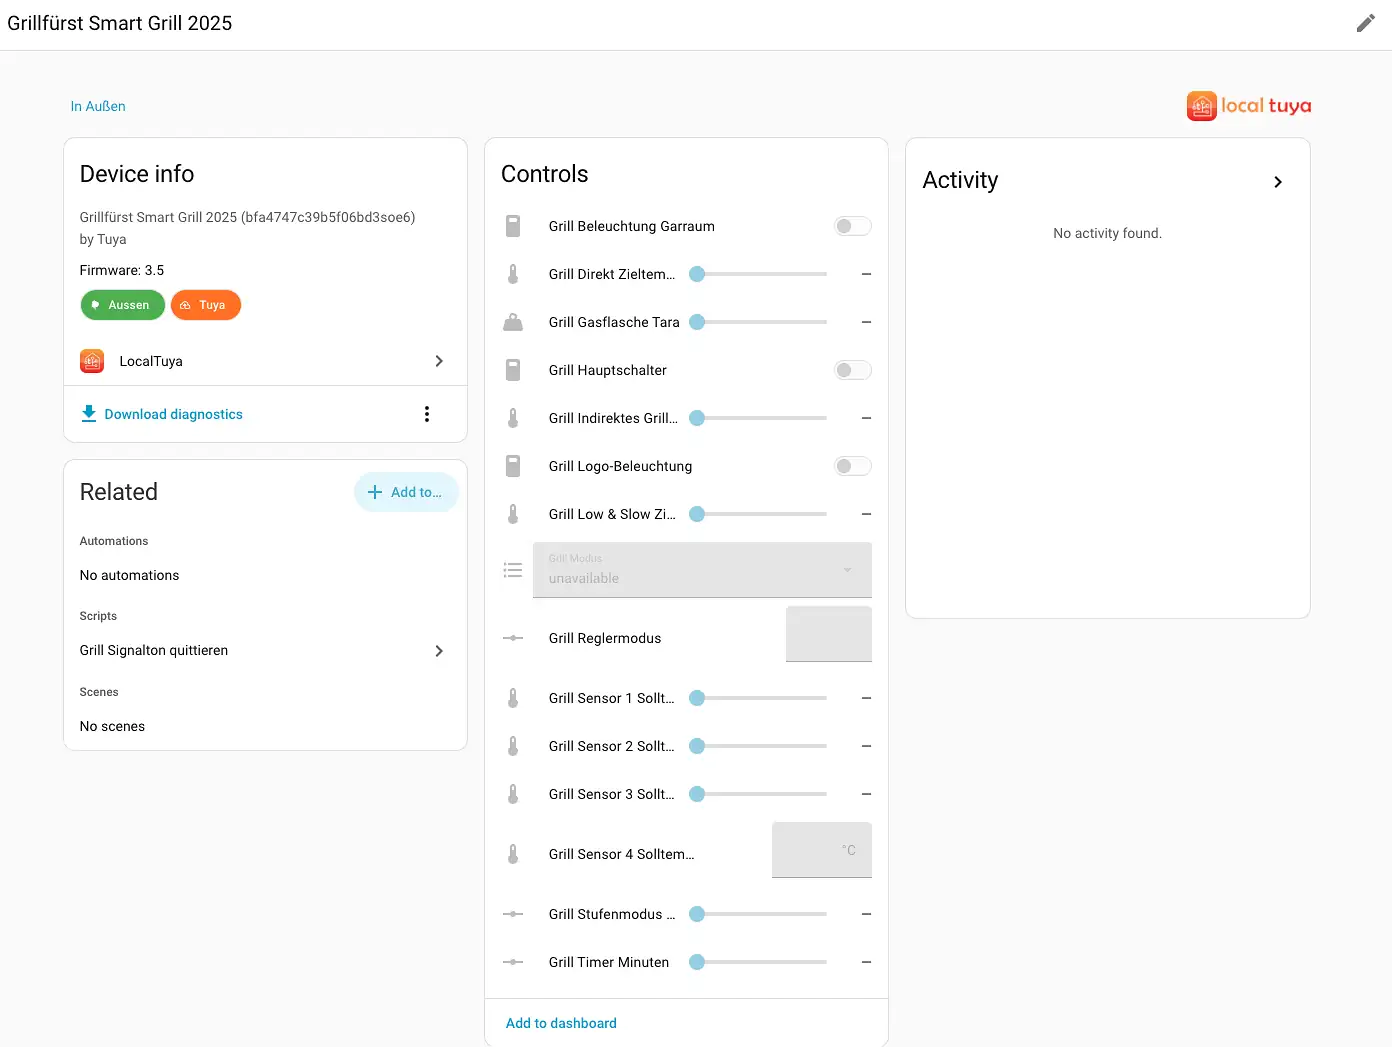This screenshot has width=1392, height=1049.
Task: Open the three-dot menu beside Download diagnostics
Action: click(427, 414)
